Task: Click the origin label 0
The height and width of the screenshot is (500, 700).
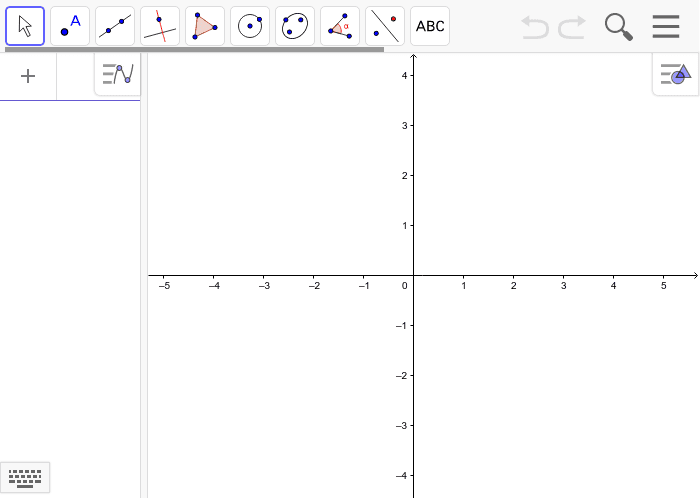Action: (x=404, y=286)
